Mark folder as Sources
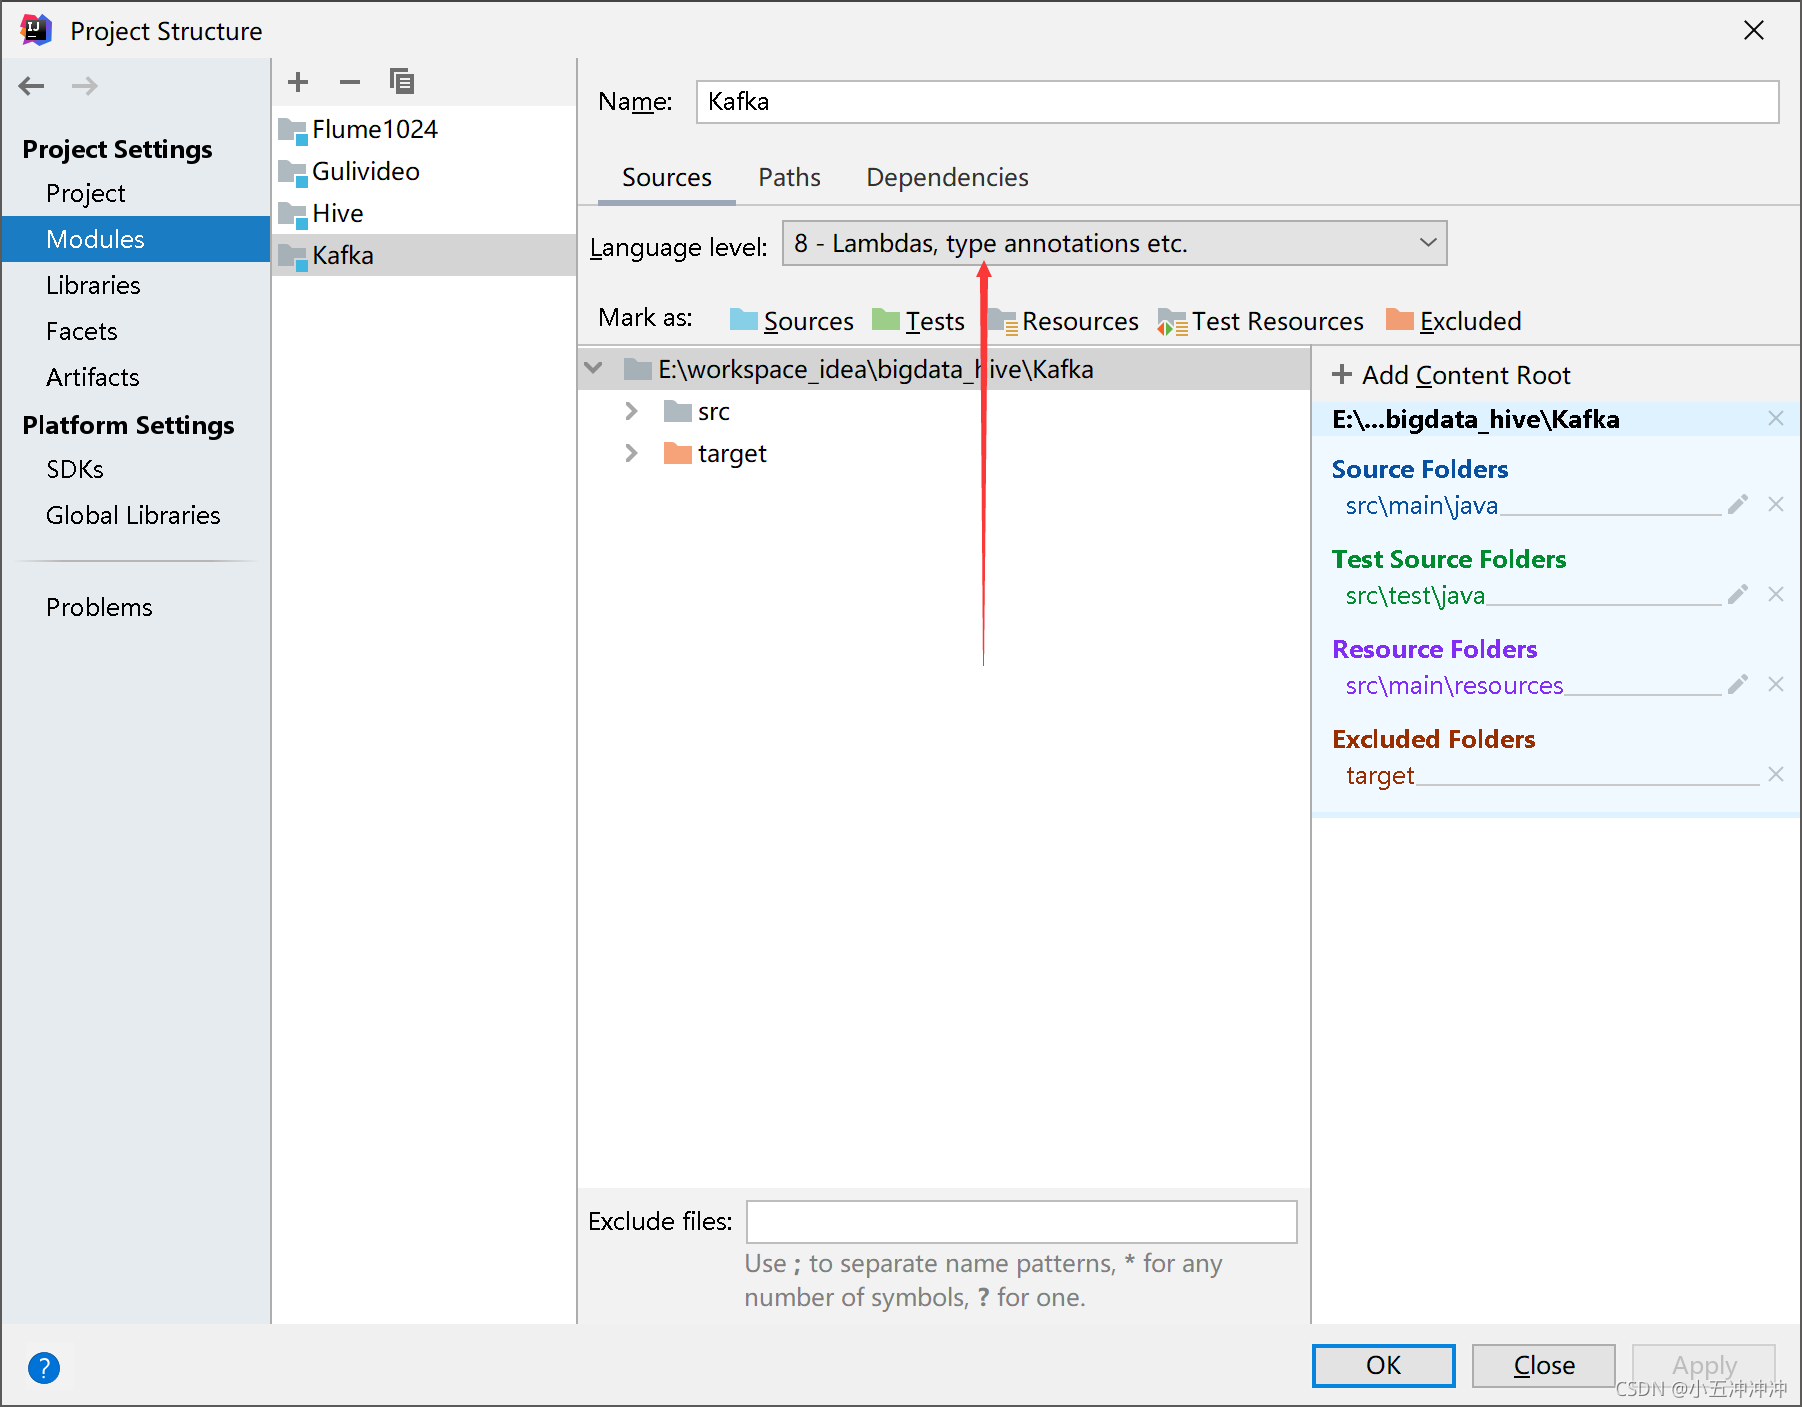Viewport: 1802px width, 1407px height. (791, 321)
